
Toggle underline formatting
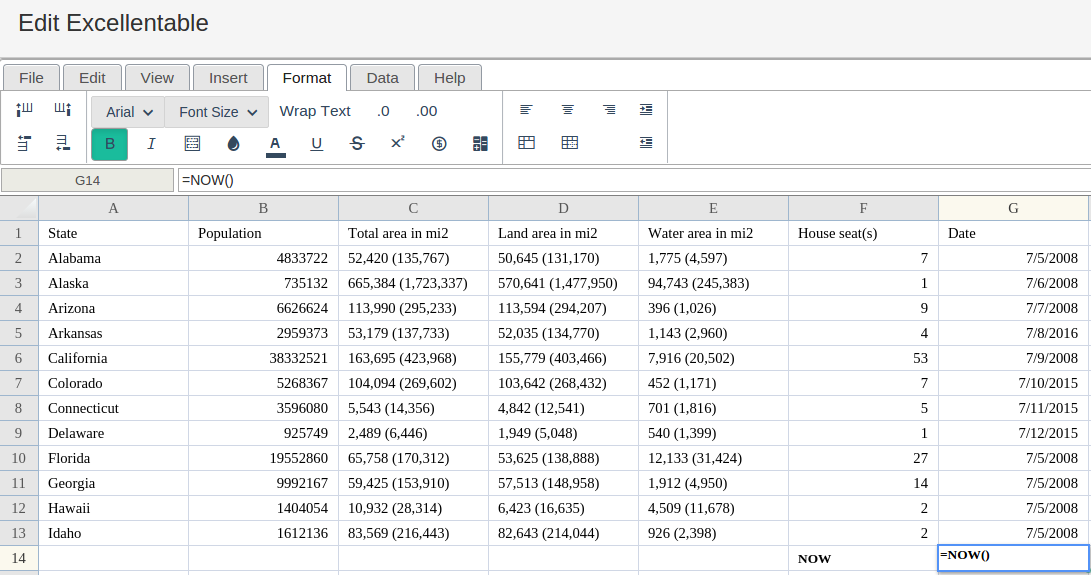click(x=317, y=144)
